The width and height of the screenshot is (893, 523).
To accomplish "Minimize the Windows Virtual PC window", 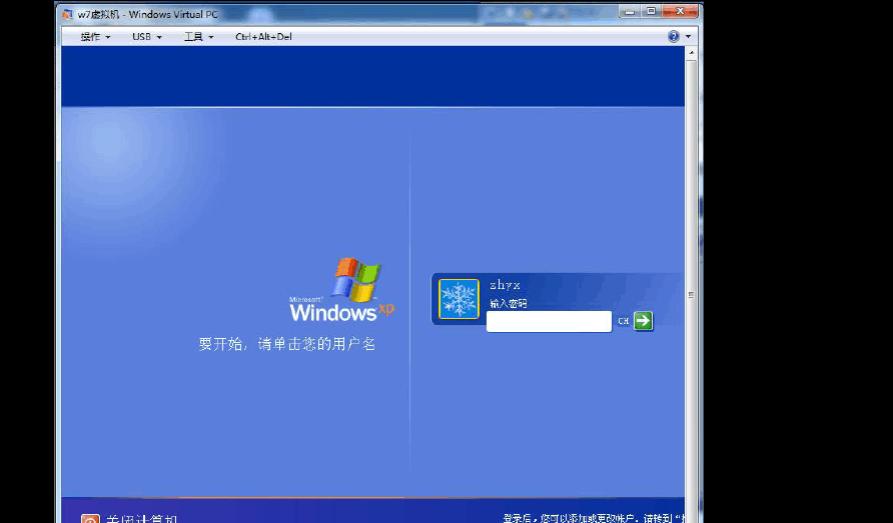I will pos(629,11).
